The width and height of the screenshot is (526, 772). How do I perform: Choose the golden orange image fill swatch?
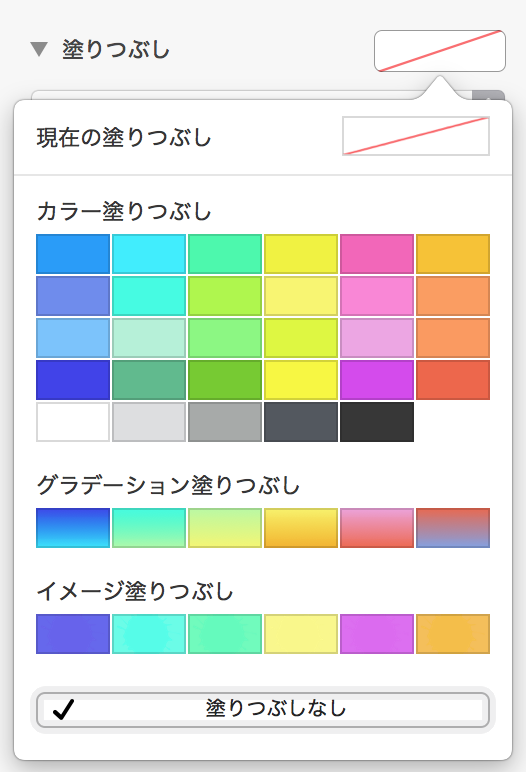(x=453, y=634)
